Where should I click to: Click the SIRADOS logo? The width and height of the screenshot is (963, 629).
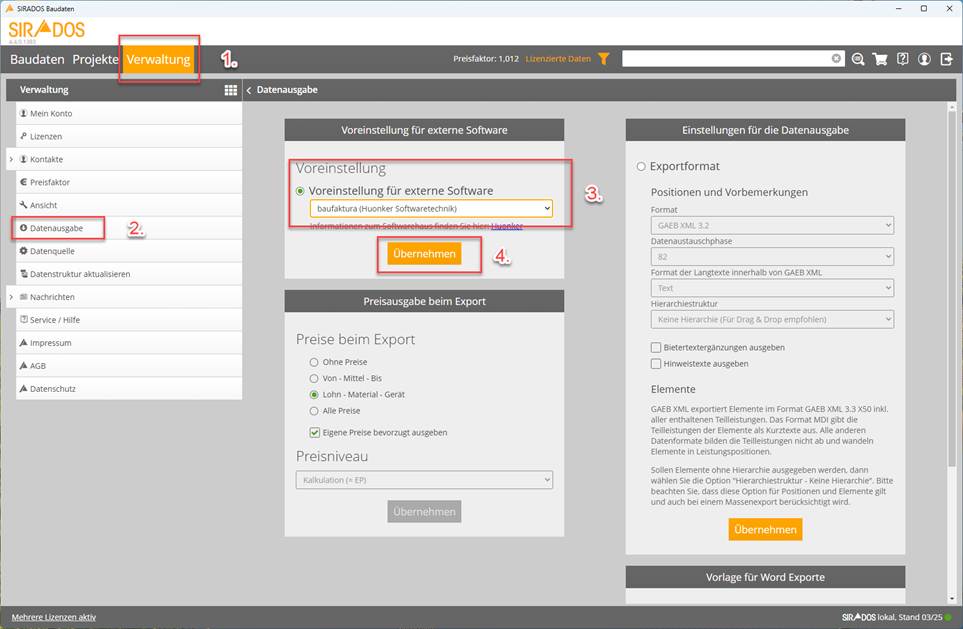[x=47, y=29]
